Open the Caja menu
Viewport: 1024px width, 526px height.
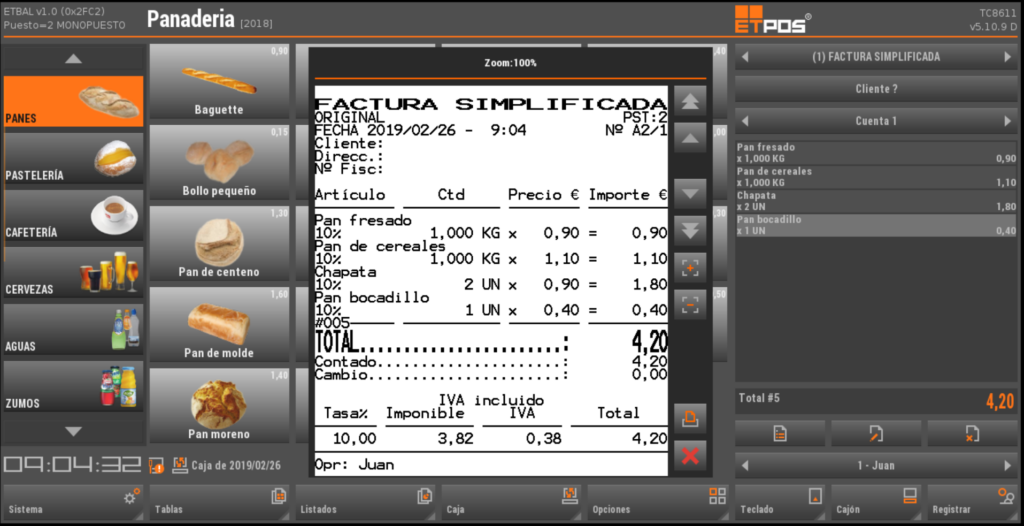click(x=511, y=502)
